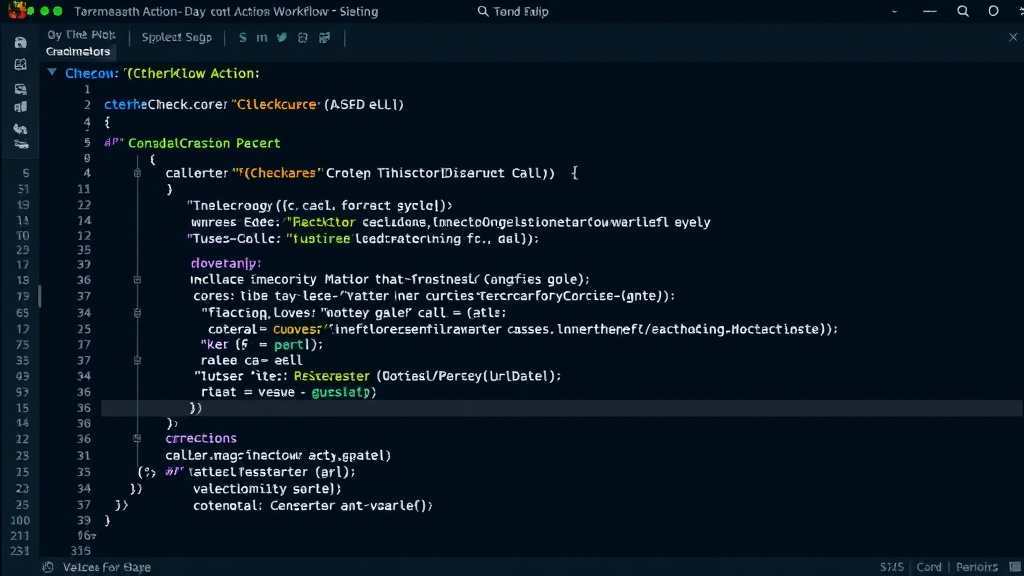Click the Cord status bar entry
Viewport: 1024px width, 576px height.
929,567
